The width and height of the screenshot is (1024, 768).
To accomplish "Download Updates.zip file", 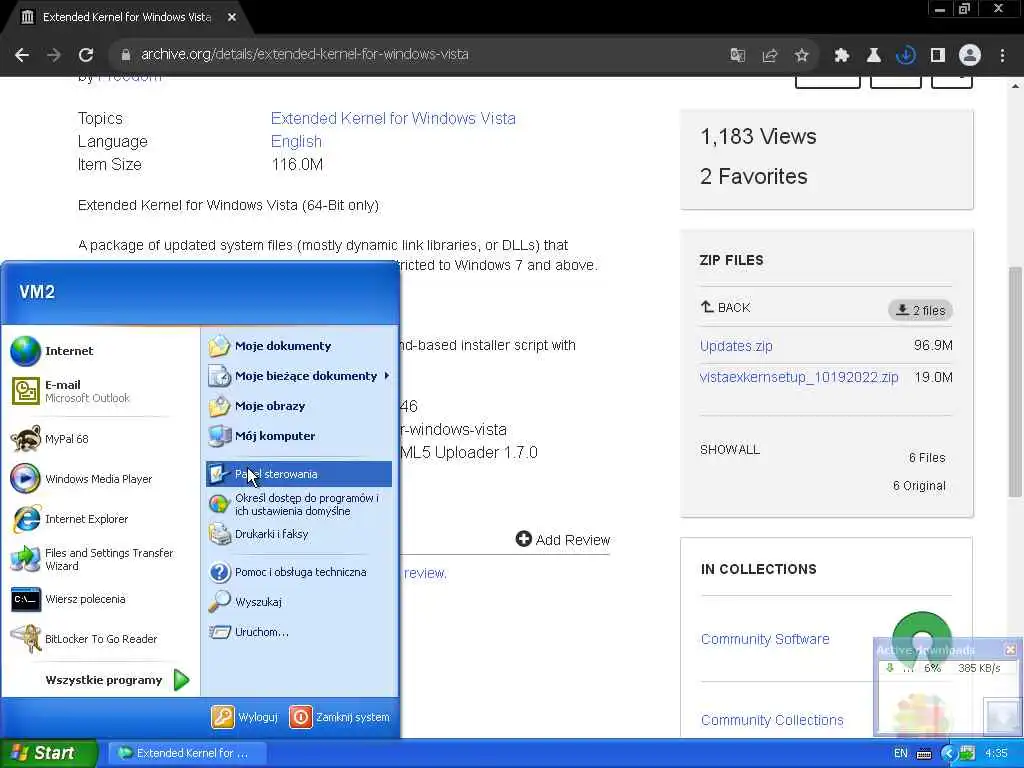I will 736,345.
